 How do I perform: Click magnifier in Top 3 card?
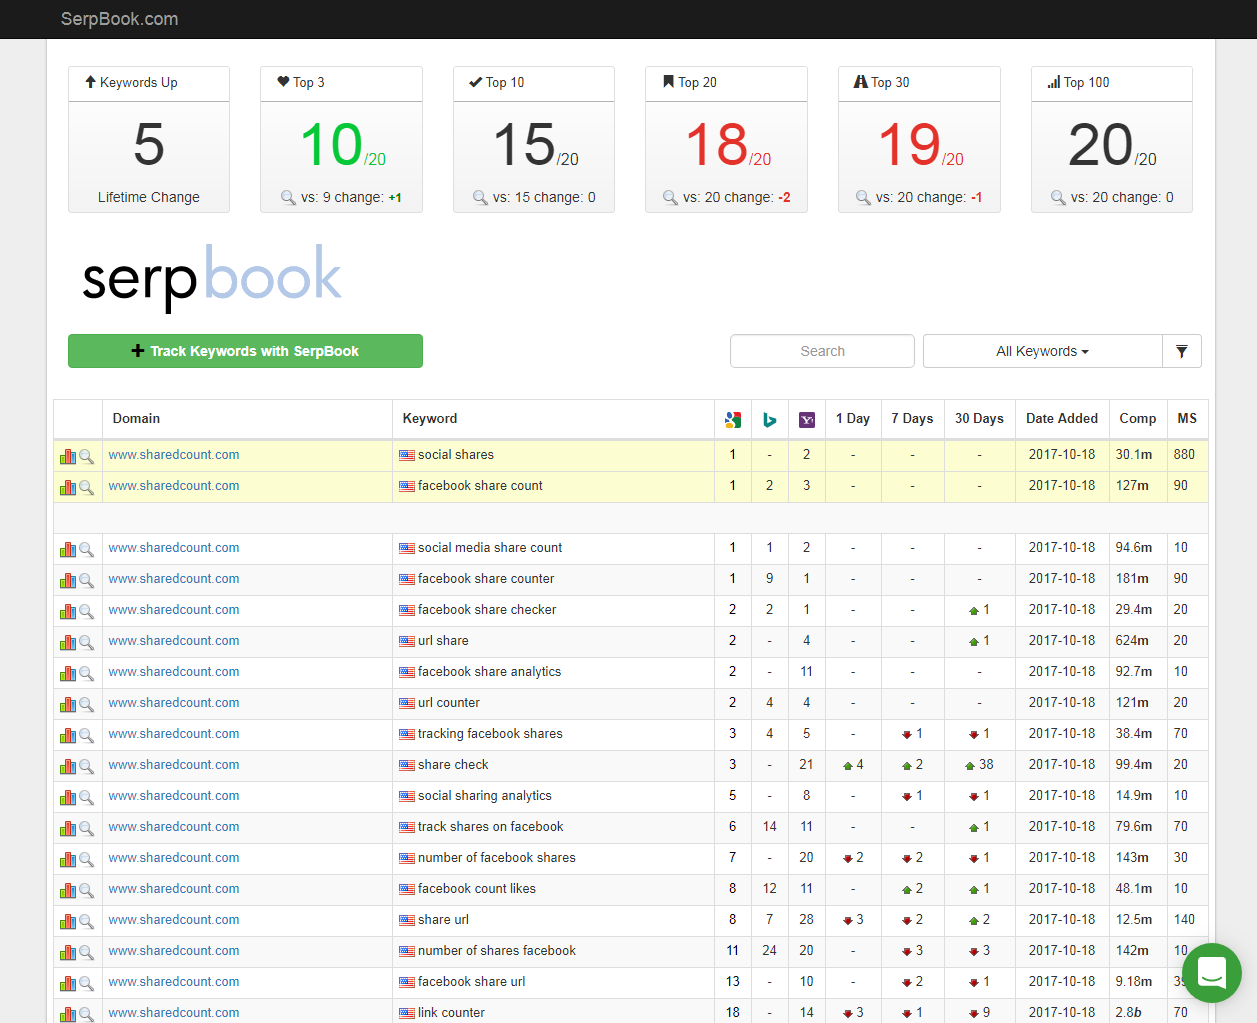[x=288, y=198]
